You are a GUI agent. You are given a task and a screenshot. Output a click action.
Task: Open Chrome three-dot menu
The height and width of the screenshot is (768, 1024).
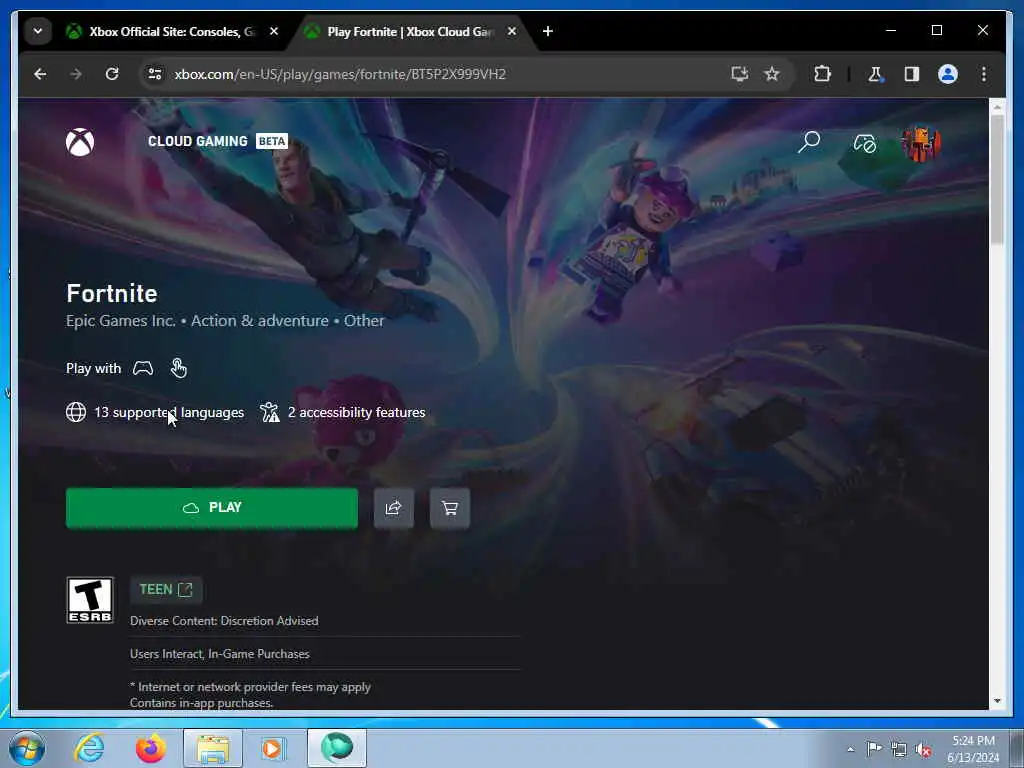pyautogui.click(x=984, y=74)
